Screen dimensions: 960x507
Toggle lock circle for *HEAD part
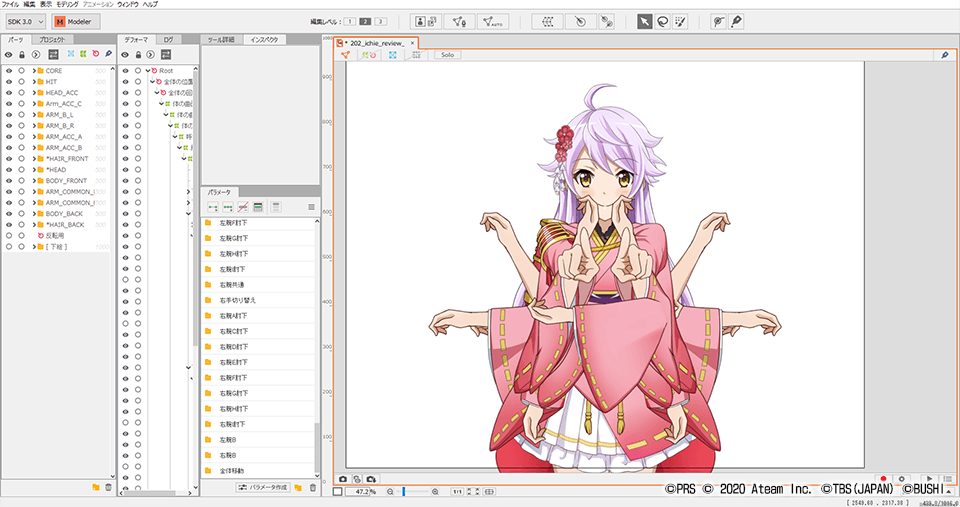tap(22, 170)
